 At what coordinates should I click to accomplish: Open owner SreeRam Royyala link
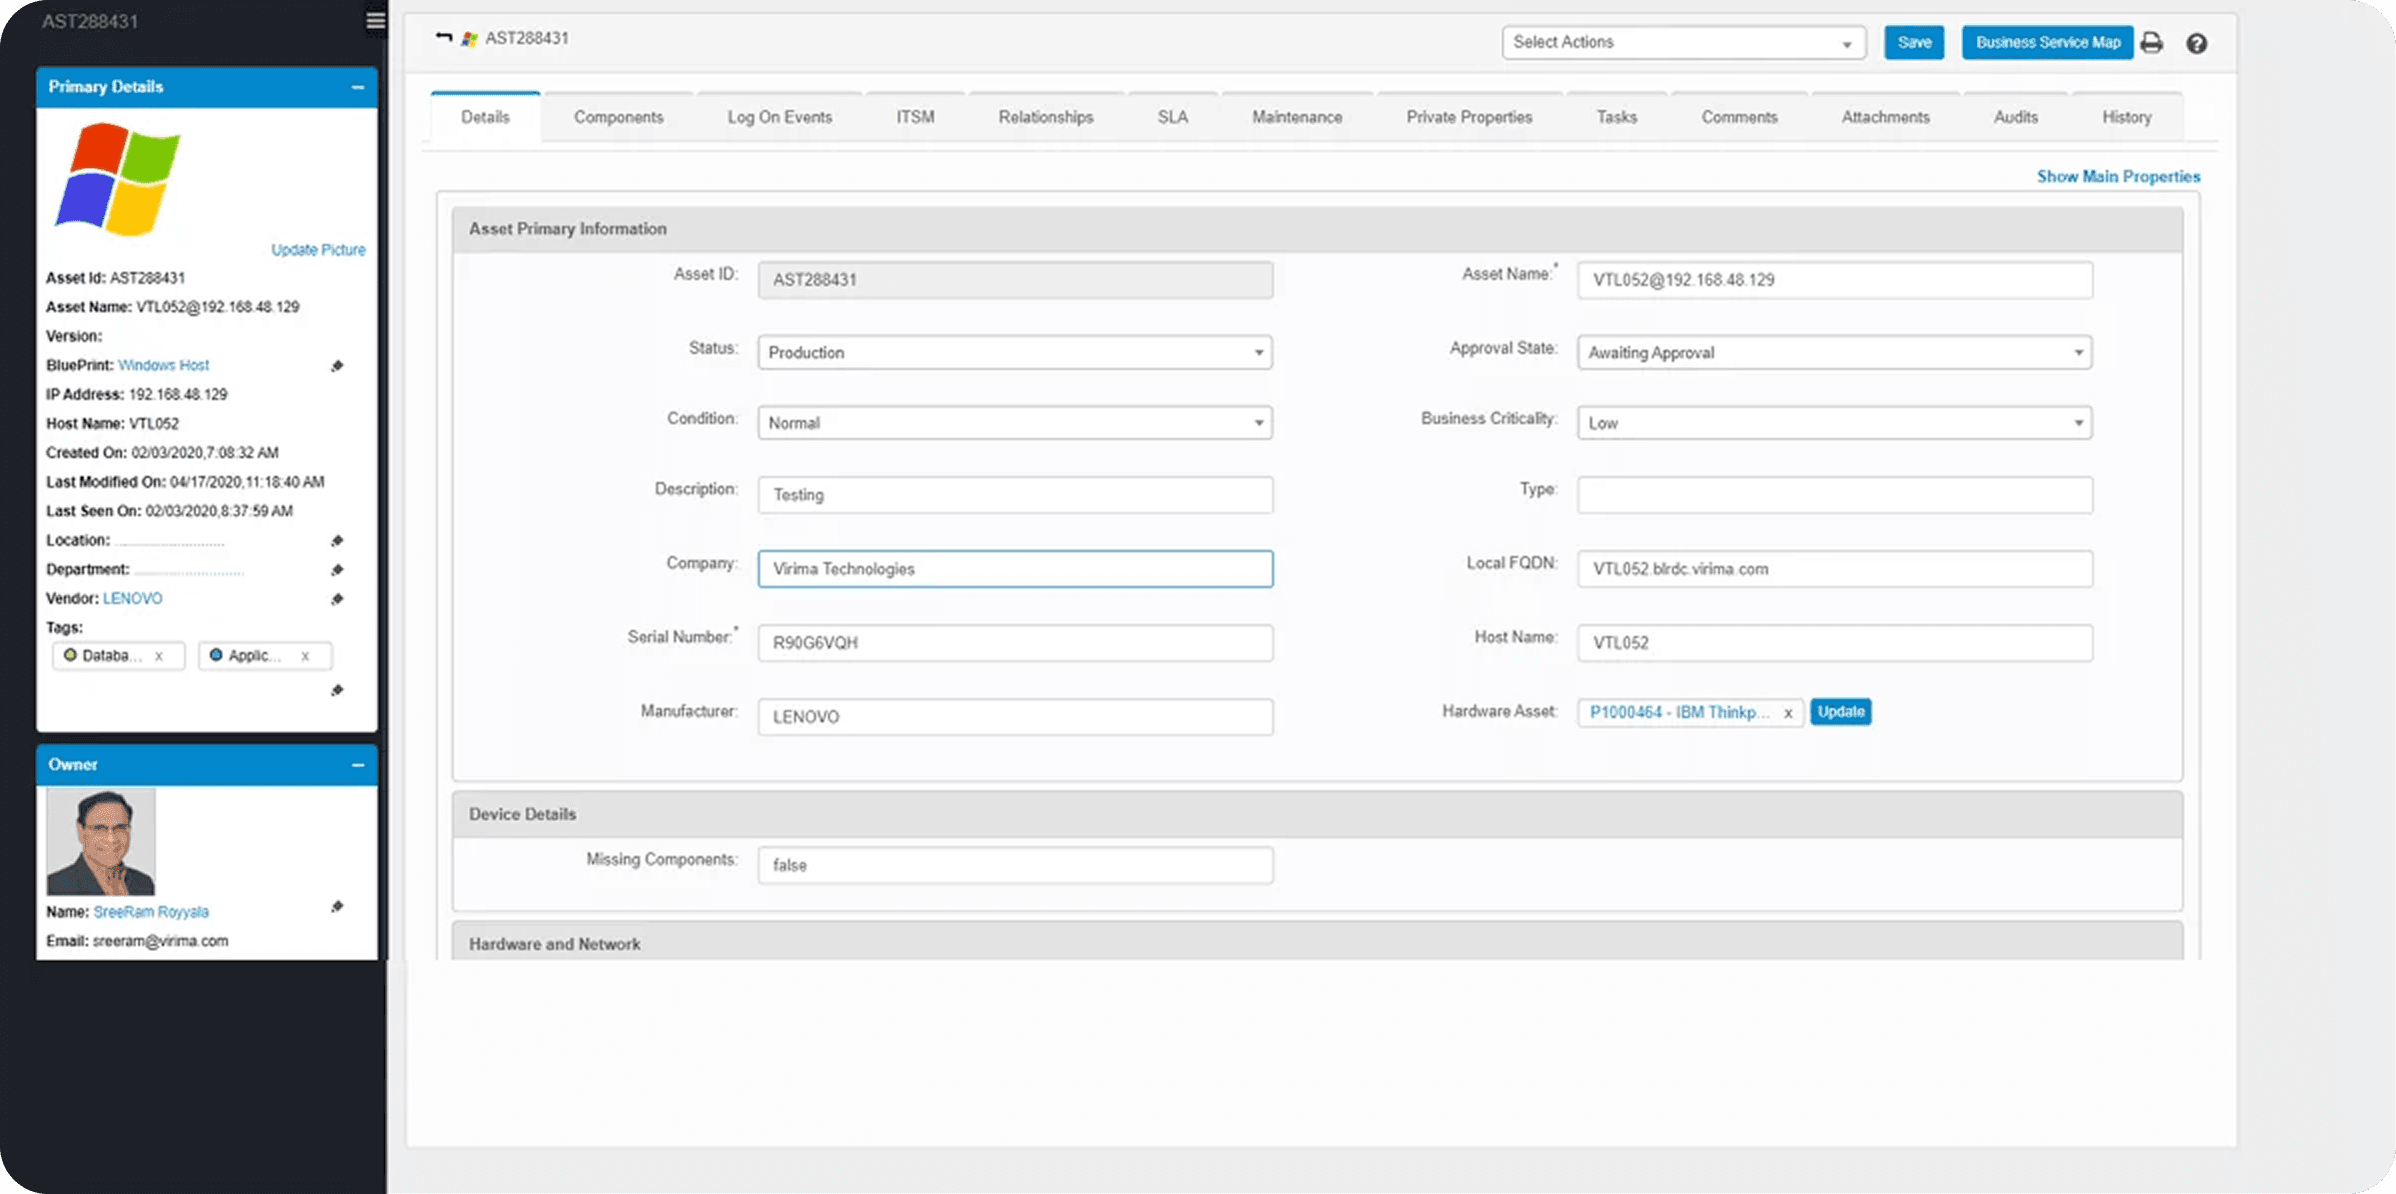click(x=151, y=912)
